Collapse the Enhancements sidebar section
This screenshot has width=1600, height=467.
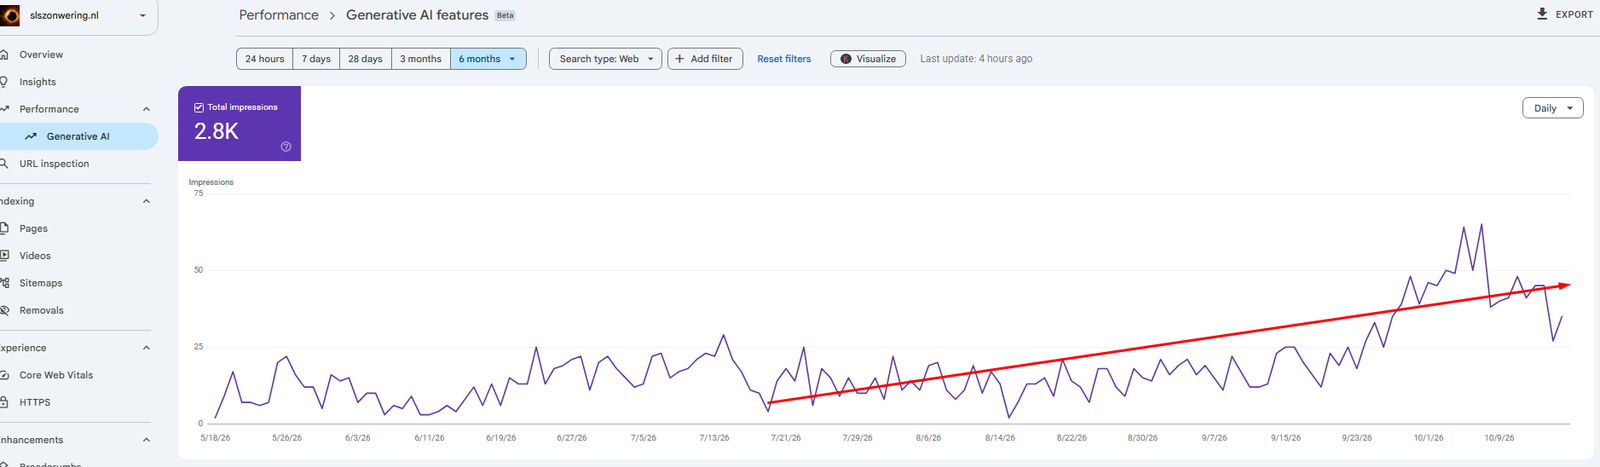pos(146,440)
